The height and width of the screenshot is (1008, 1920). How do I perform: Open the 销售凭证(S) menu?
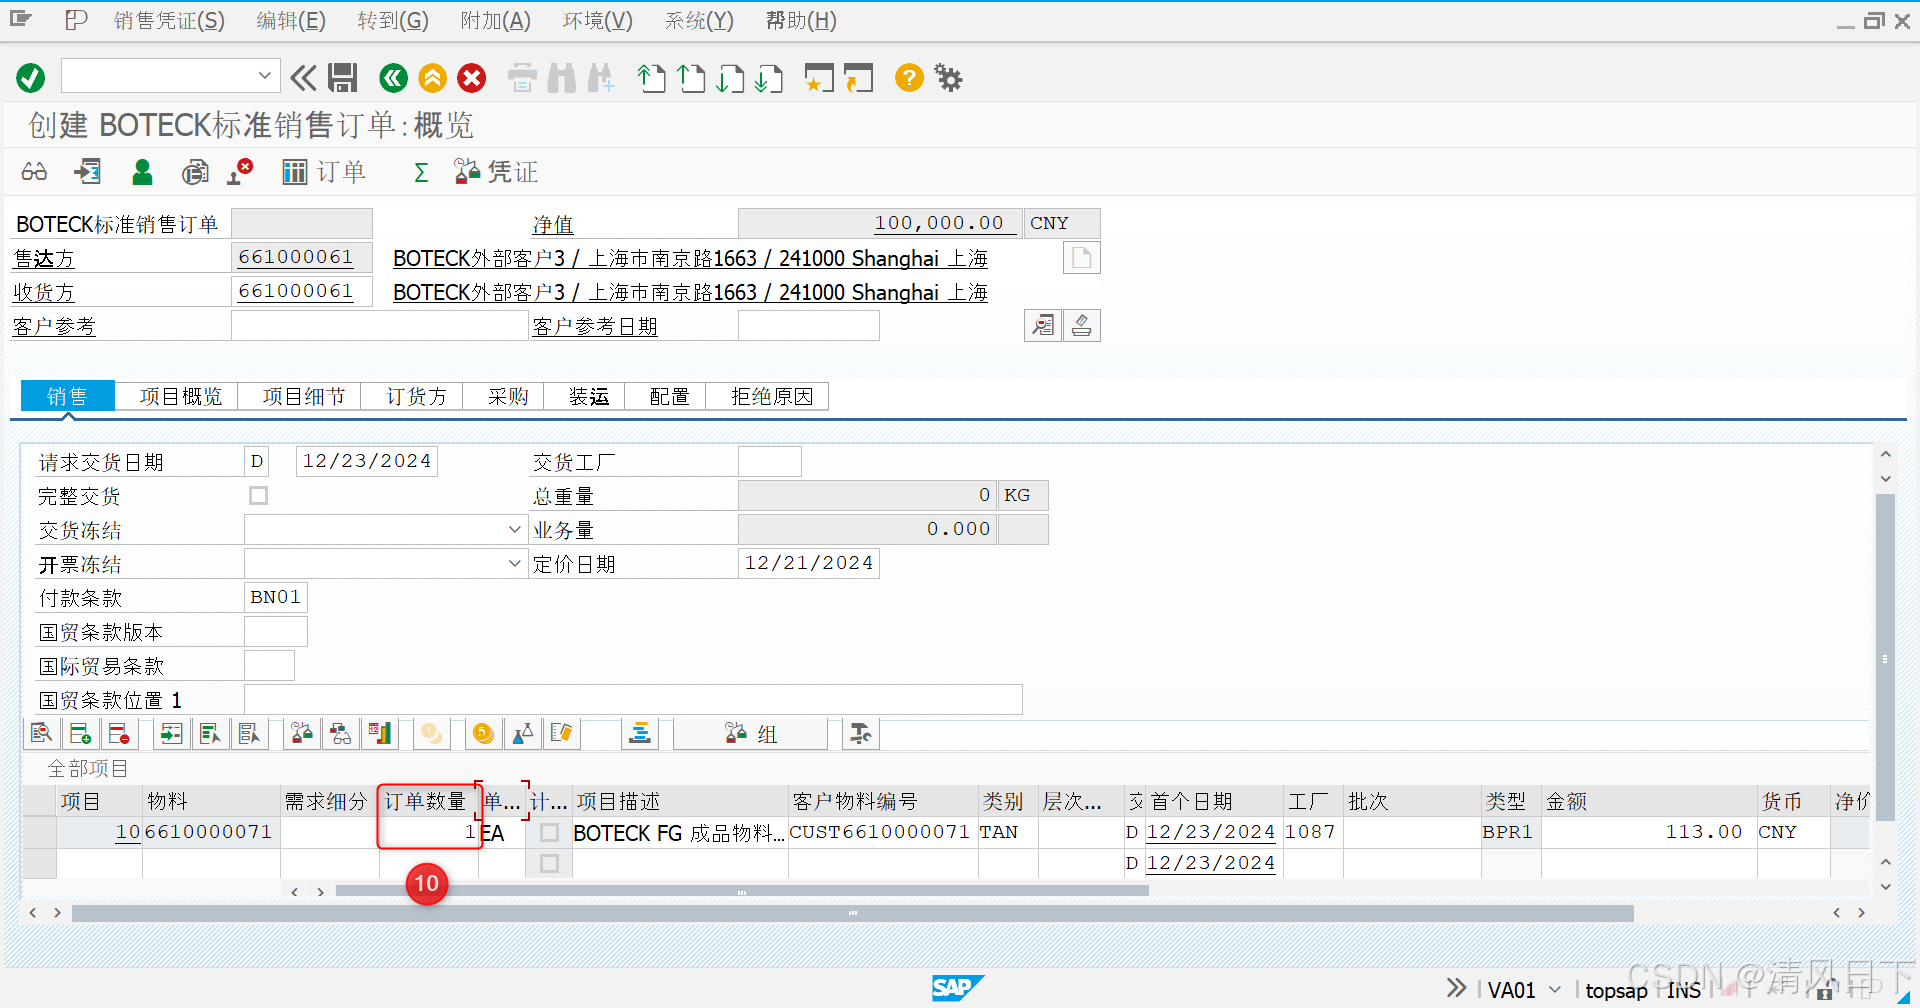coord(169,21)
